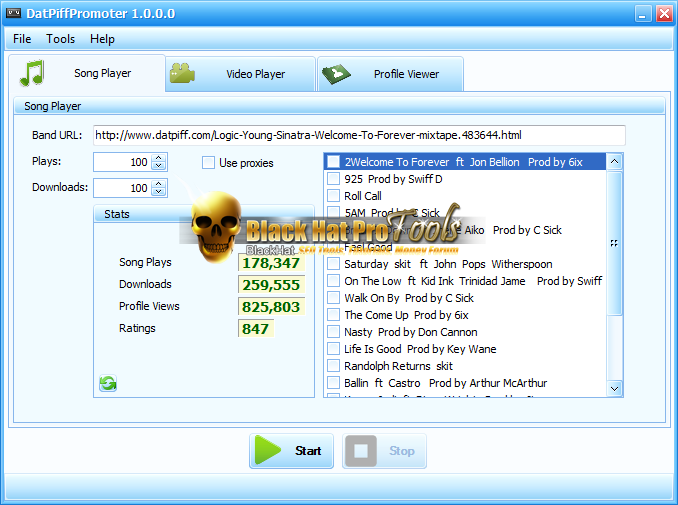This screenshot has width=678, height=505.
Task: Check the Ballin ft Castro checkbox
Action: pos(333,383)
